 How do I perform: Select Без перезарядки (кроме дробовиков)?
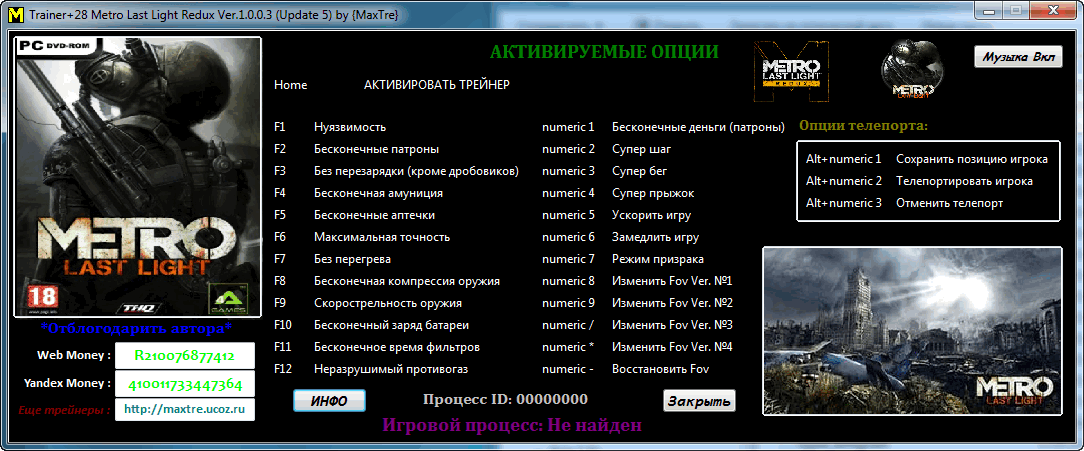pyautogui.click(x=416, y=171)
